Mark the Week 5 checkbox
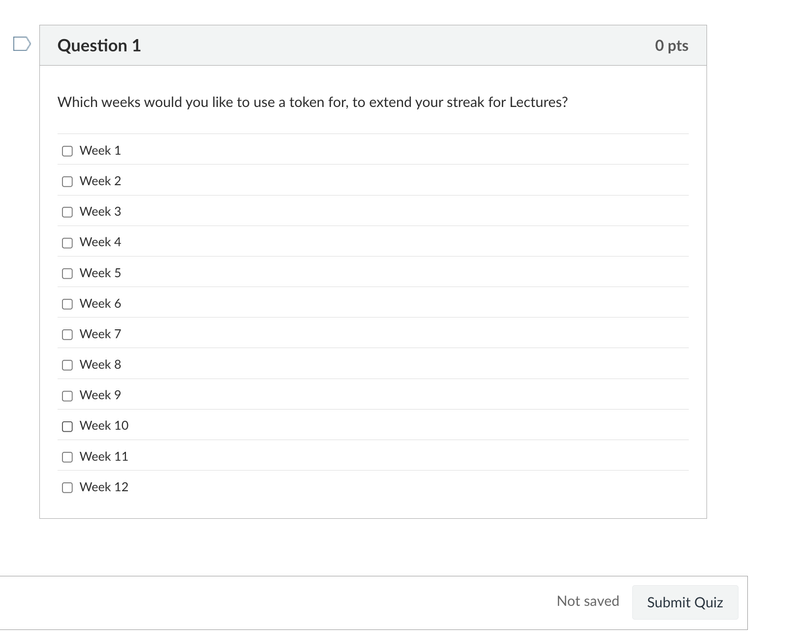Screen dimensions: 800x640 tap(67, 273)
